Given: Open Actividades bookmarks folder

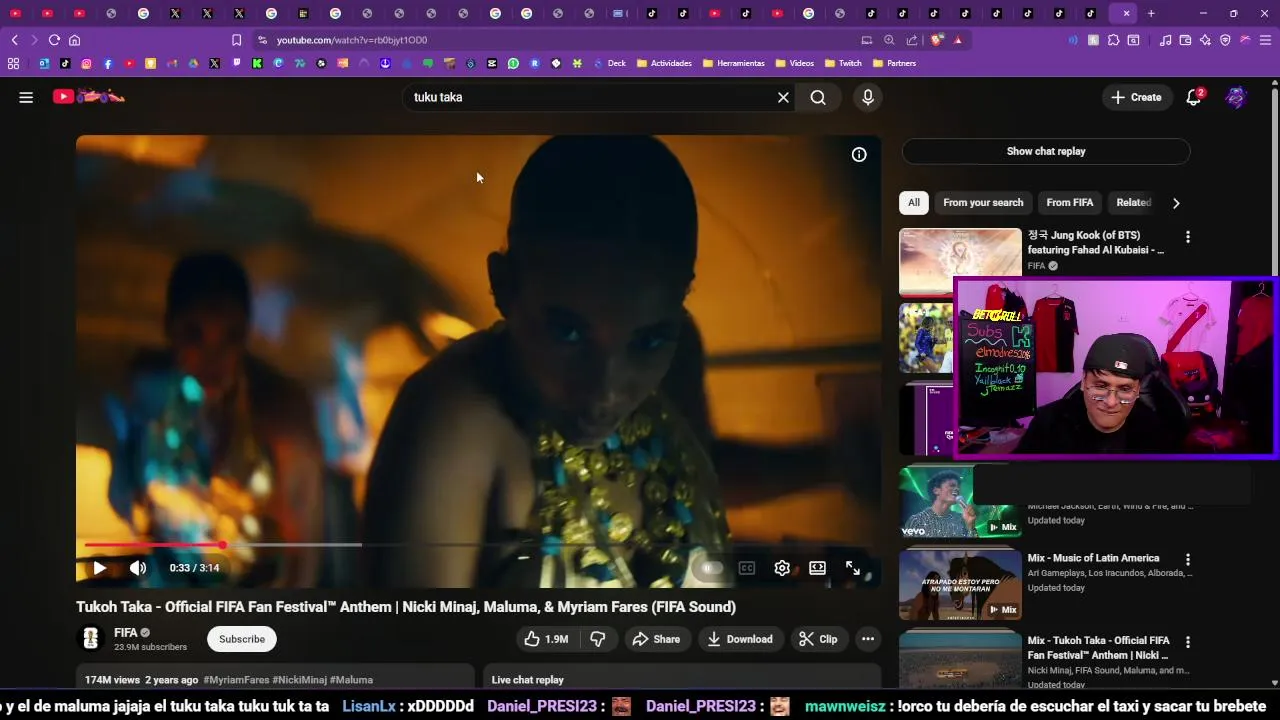Looking at the screenshot, I should (x=664, y=63).
